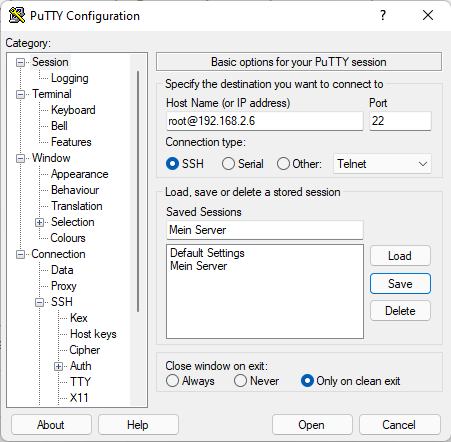Viewport: 451px width, 442px height.
Task: Collapse the Connection tree node
Action: pos(21,255)
